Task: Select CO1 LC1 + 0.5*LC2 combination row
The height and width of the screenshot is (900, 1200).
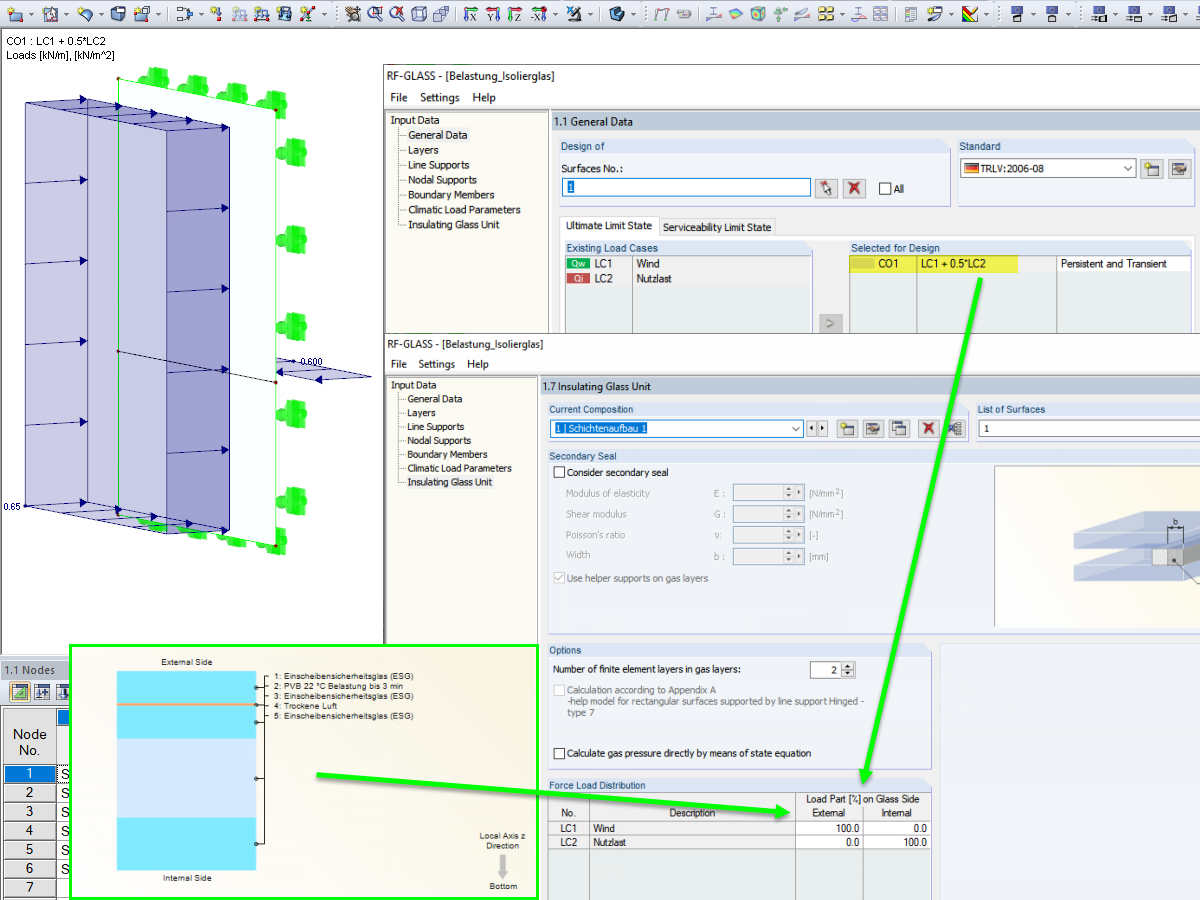Action: (x=1020, y=264)
